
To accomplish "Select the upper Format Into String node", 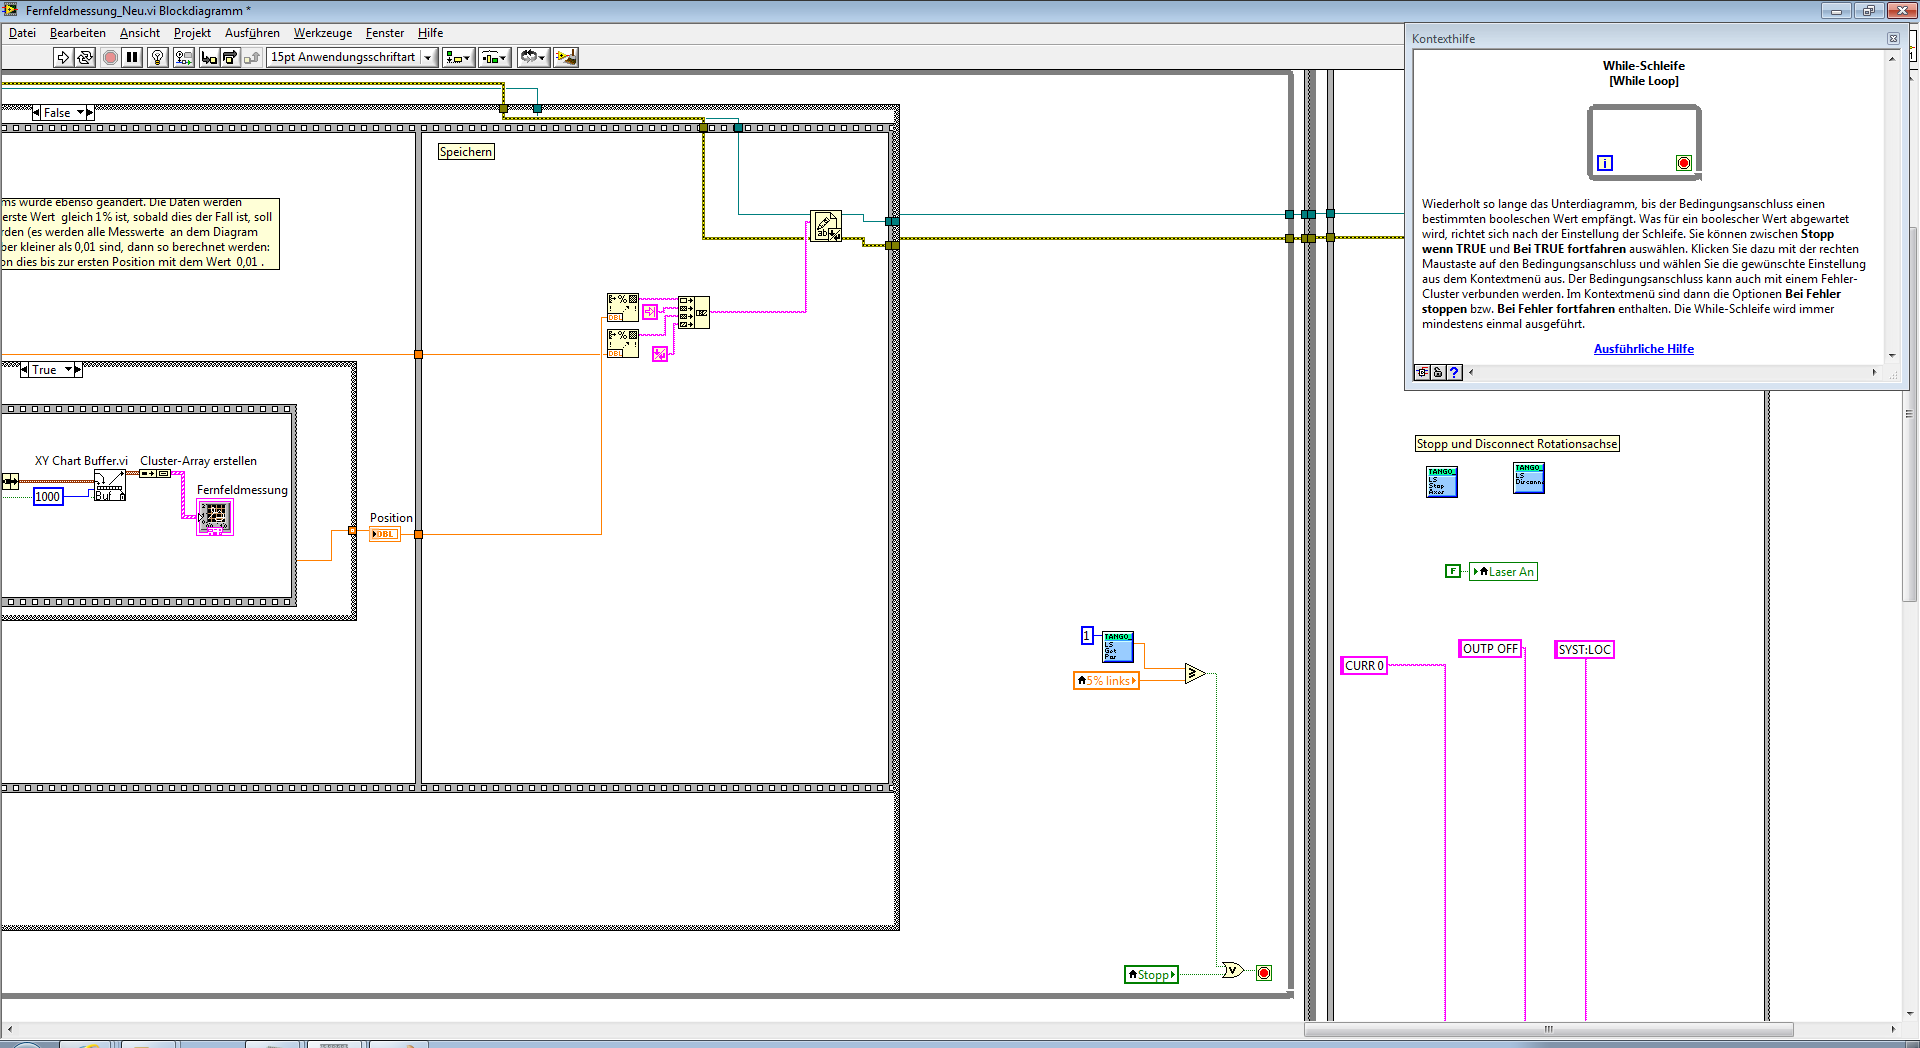I will point(622,307).
